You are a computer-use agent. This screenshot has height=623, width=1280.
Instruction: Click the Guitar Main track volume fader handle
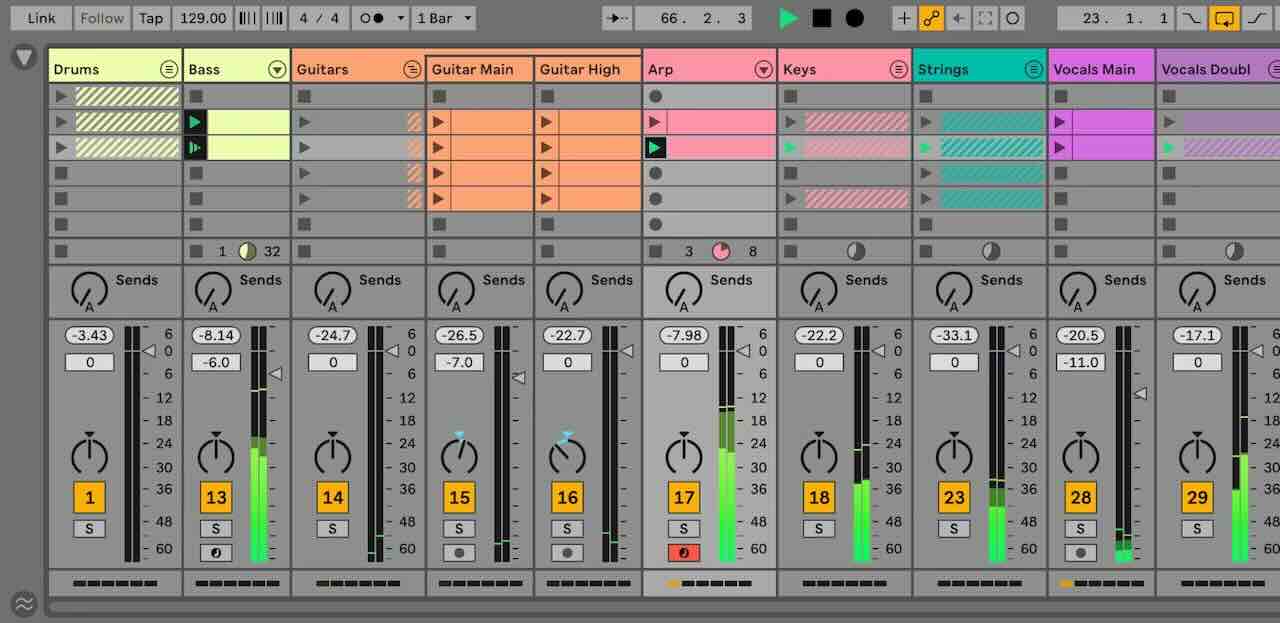coord(519,377)
